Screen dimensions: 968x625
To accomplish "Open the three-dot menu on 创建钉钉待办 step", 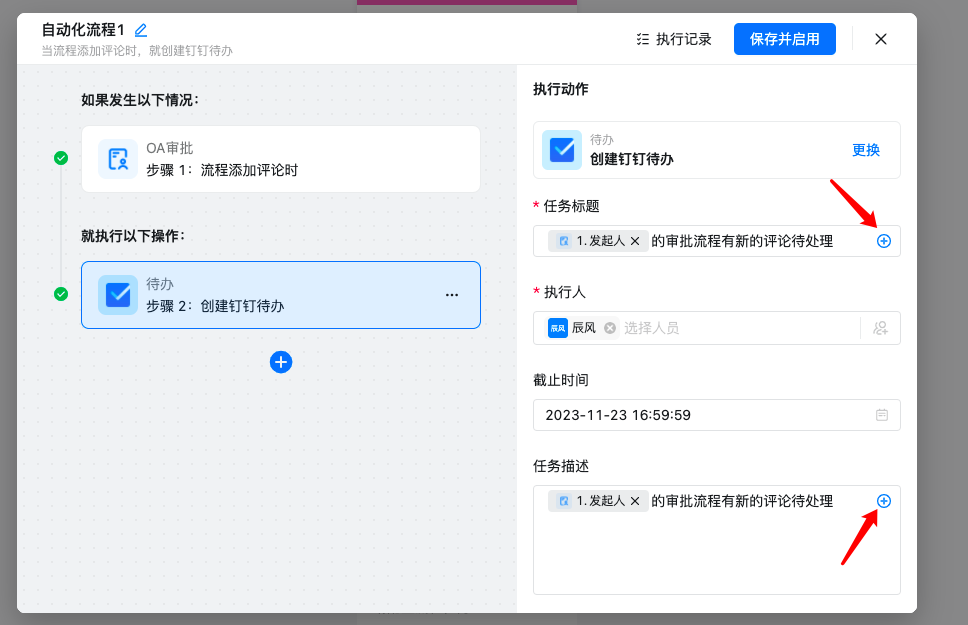I will pos(451,295).
